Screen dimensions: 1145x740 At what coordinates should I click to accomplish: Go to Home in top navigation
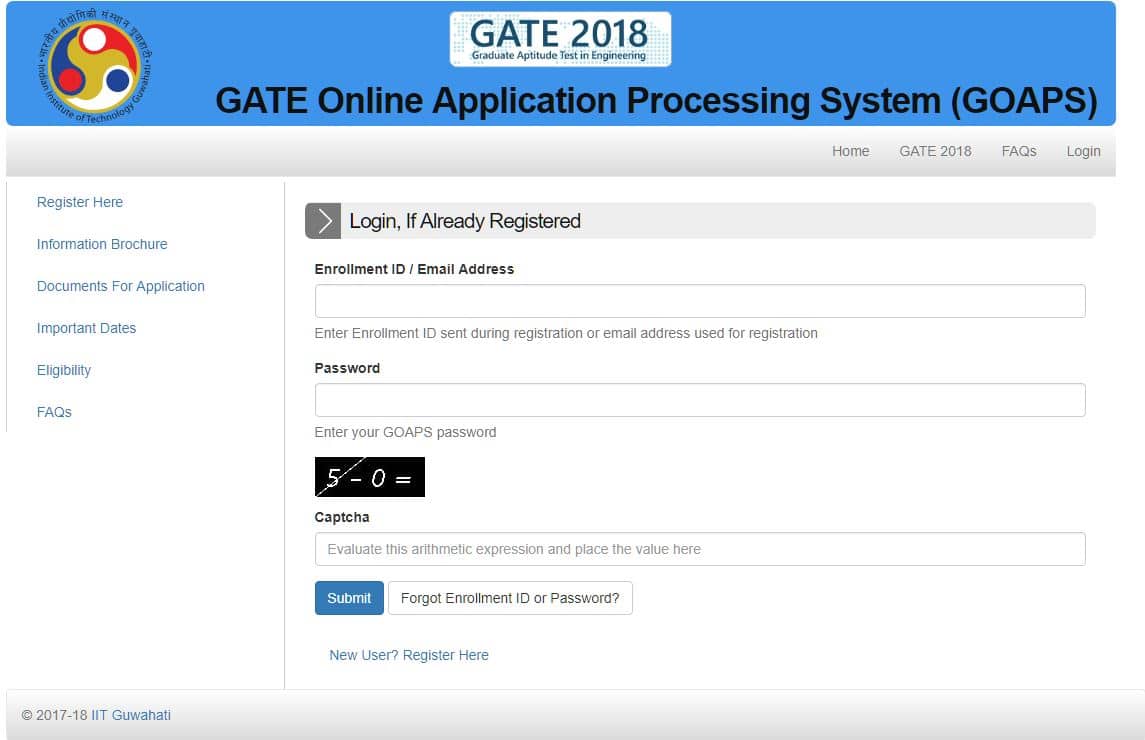click(850, 151)
